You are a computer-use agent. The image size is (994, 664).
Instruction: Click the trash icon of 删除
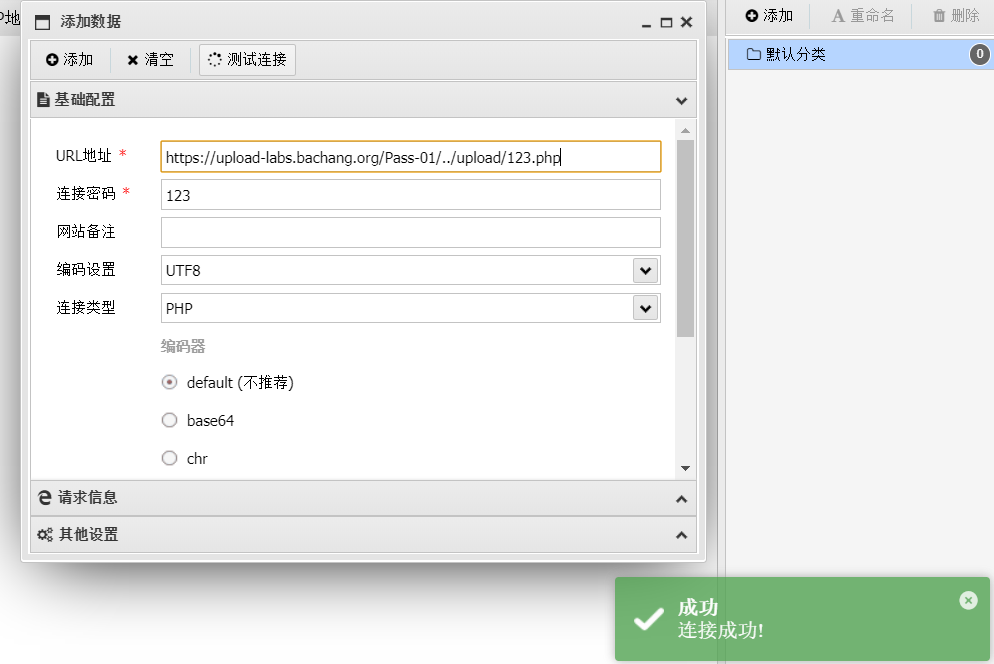(x=939, y=15)
